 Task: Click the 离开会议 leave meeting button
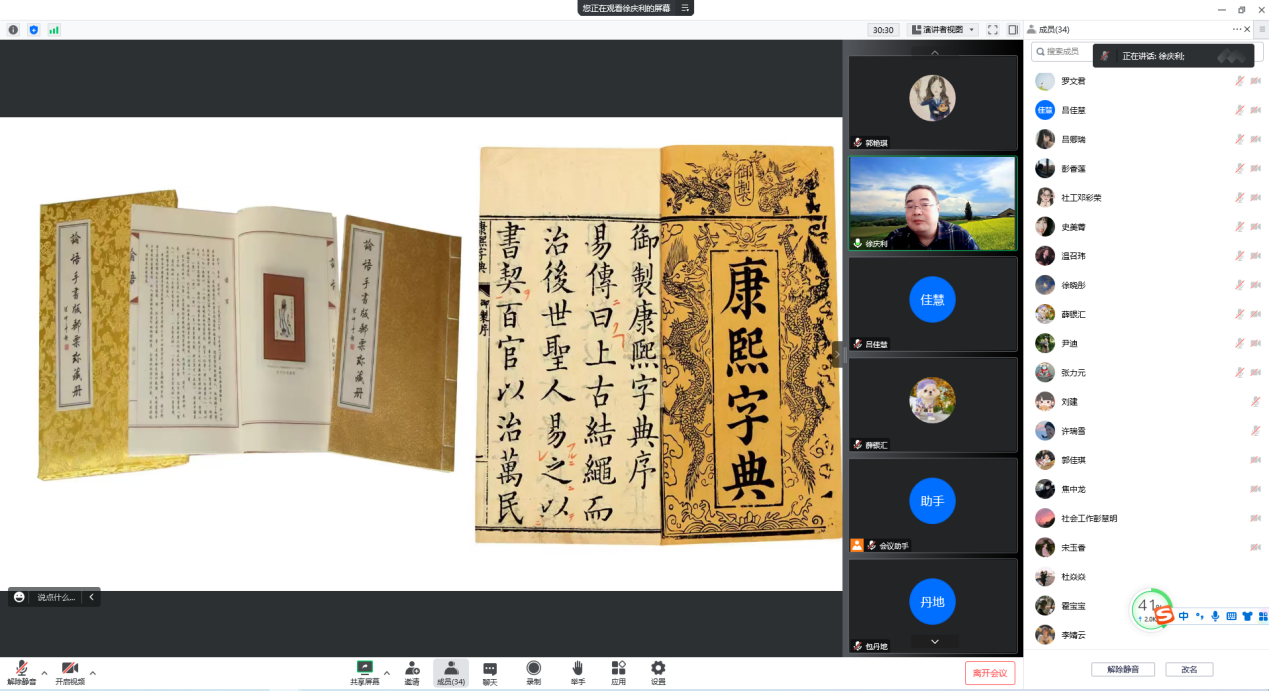pyautogui.click(x=990, y=673)
